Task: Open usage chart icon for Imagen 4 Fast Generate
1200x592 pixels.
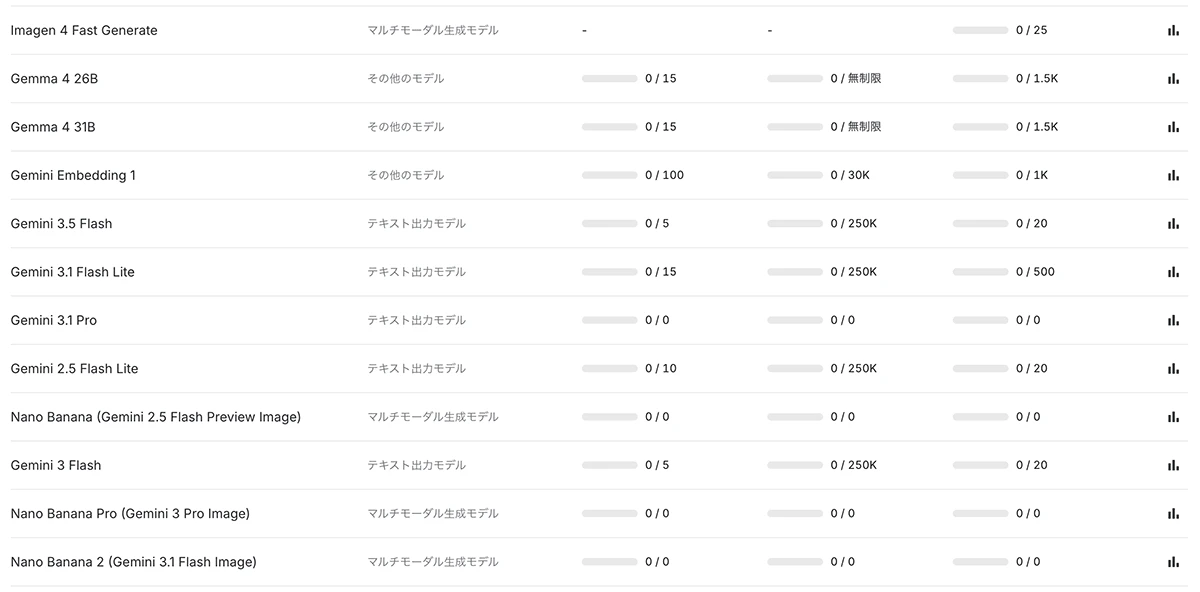Action: (1173, 30)
